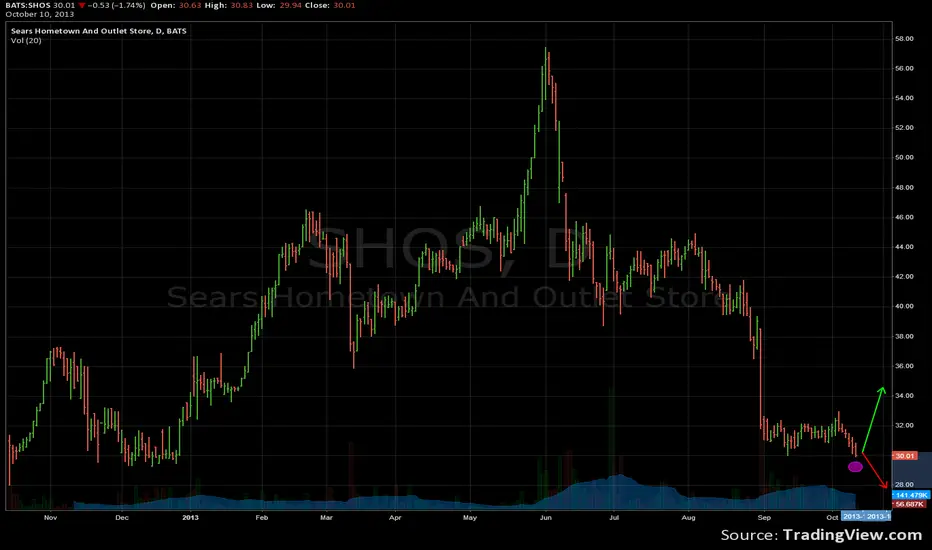Click the highlighted 2013 date range tag
Image resolution: width=932 pixels, height=550 pixels.
866,516
